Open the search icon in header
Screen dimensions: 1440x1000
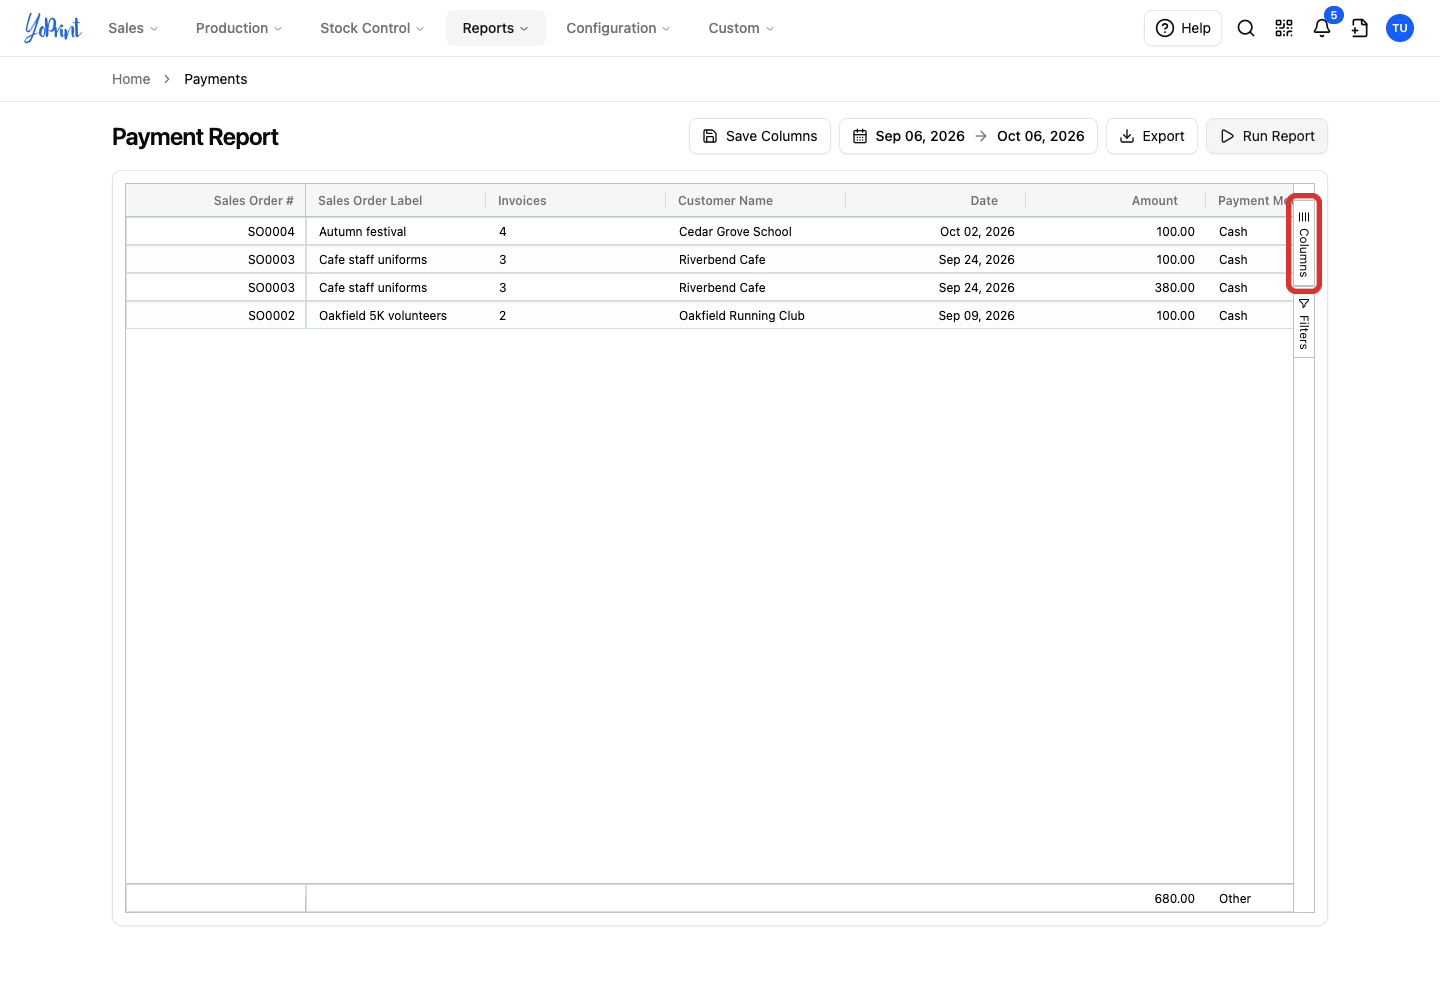(1246, 28)
